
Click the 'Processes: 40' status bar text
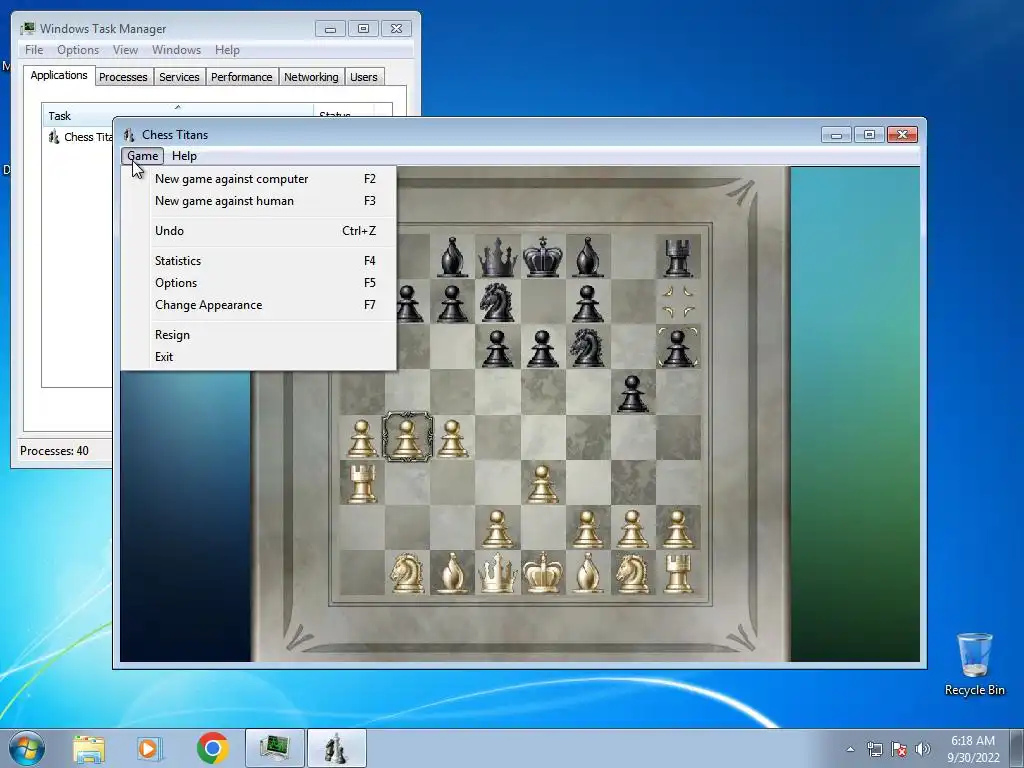coord(54,451)
